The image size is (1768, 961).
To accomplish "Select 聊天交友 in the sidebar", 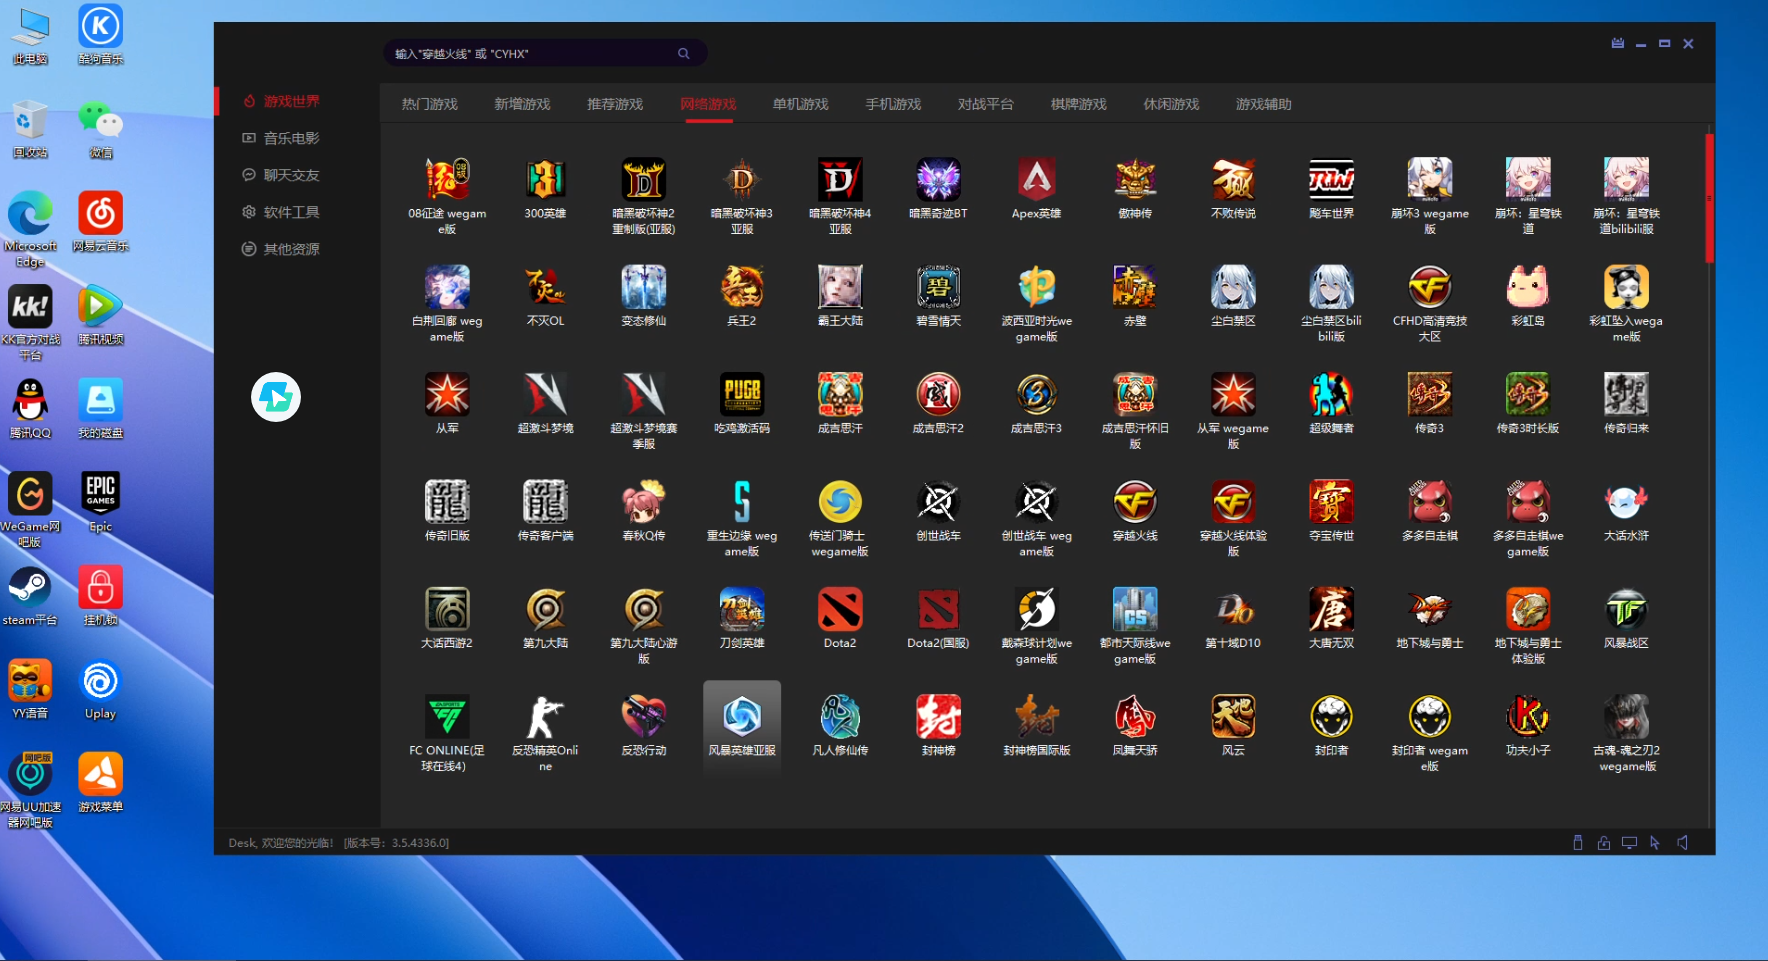I will (x=281, y=175).
